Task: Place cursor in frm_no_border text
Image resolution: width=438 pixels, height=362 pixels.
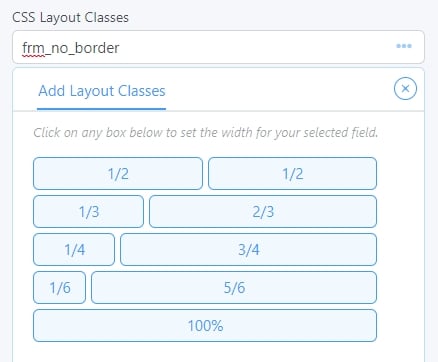Action: 71,48
